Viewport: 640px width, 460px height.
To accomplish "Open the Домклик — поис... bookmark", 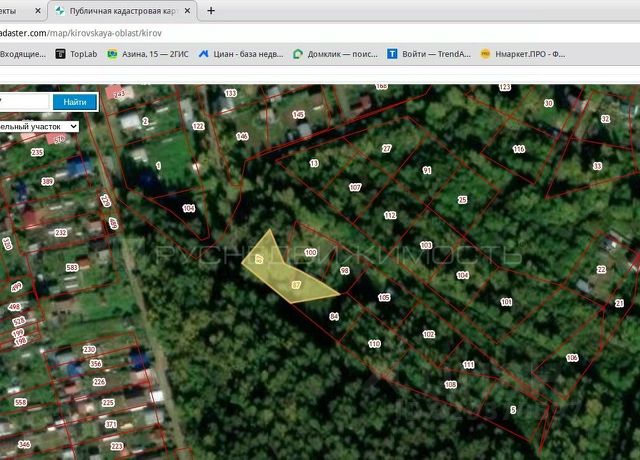I will (x=336, y=54).
